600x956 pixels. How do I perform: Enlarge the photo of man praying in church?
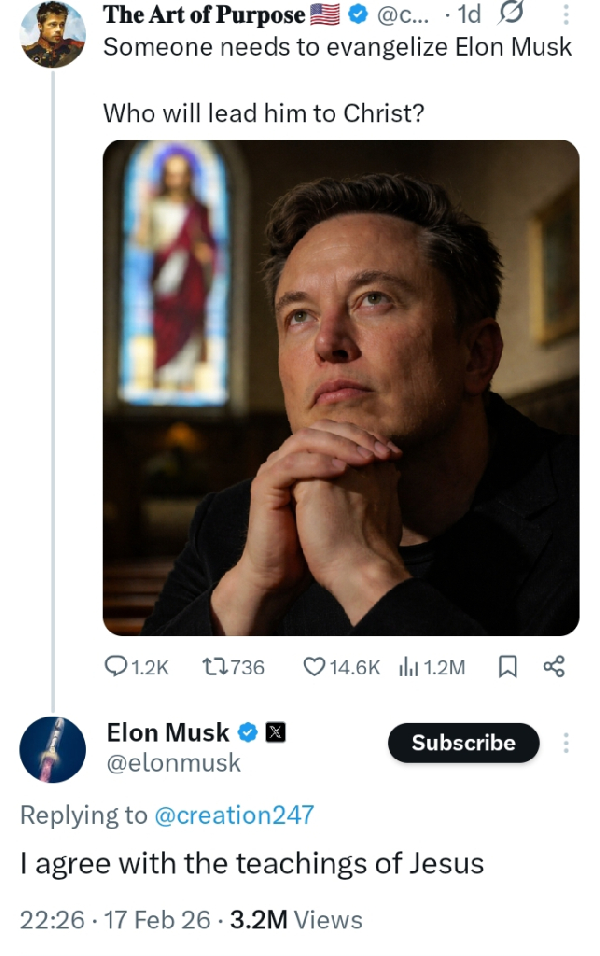coord(341,387)
